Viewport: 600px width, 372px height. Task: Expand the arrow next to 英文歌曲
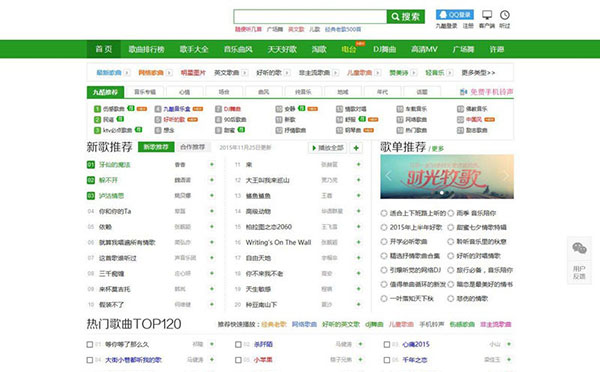point(245,72)
